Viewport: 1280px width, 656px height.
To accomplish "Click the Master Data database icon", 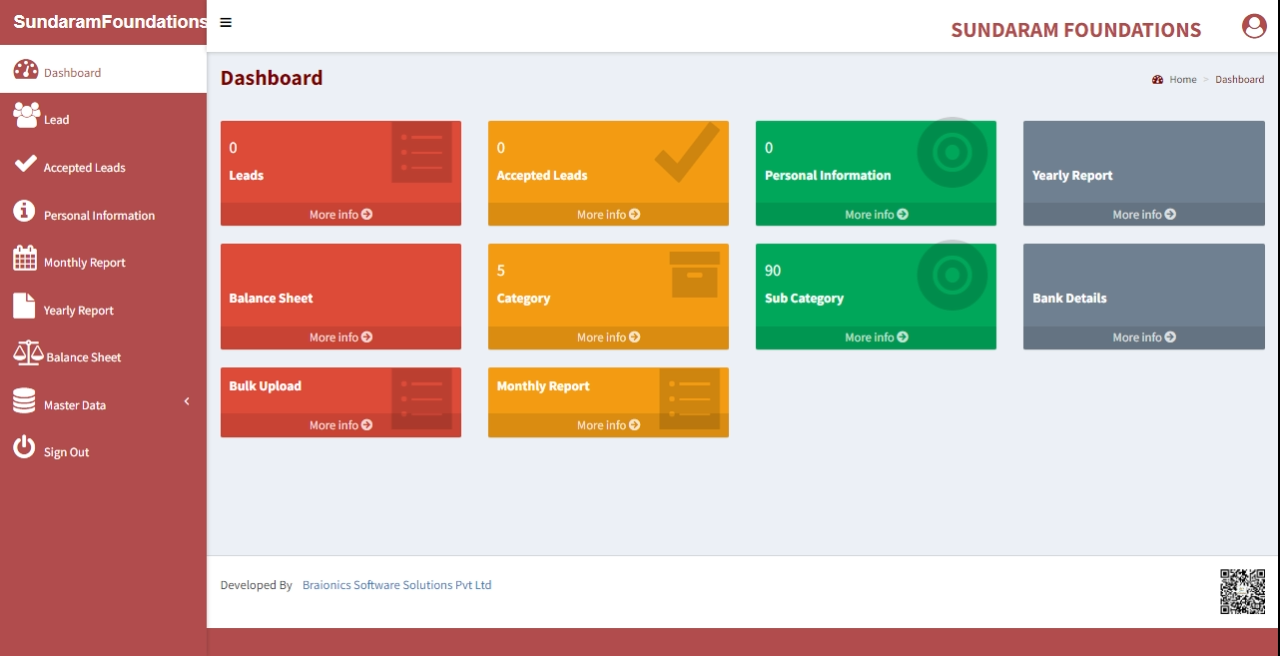I will 24,401.
